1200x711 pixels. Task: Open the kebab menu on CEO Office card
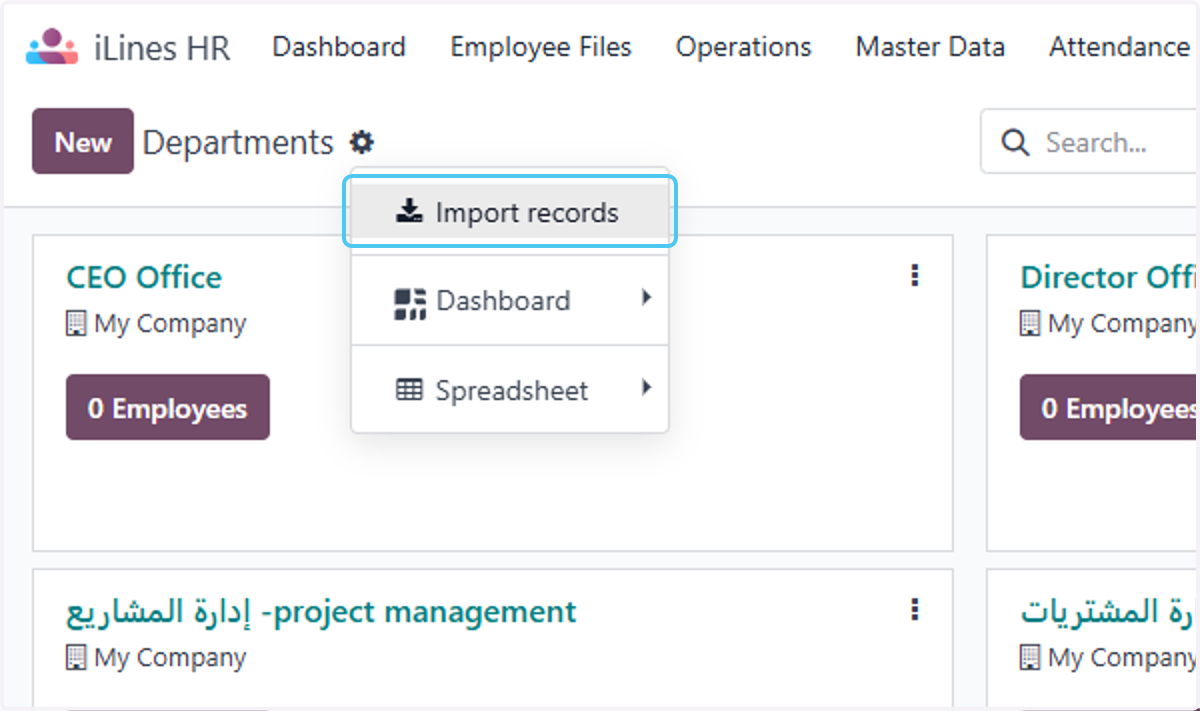tap(914, 276)
